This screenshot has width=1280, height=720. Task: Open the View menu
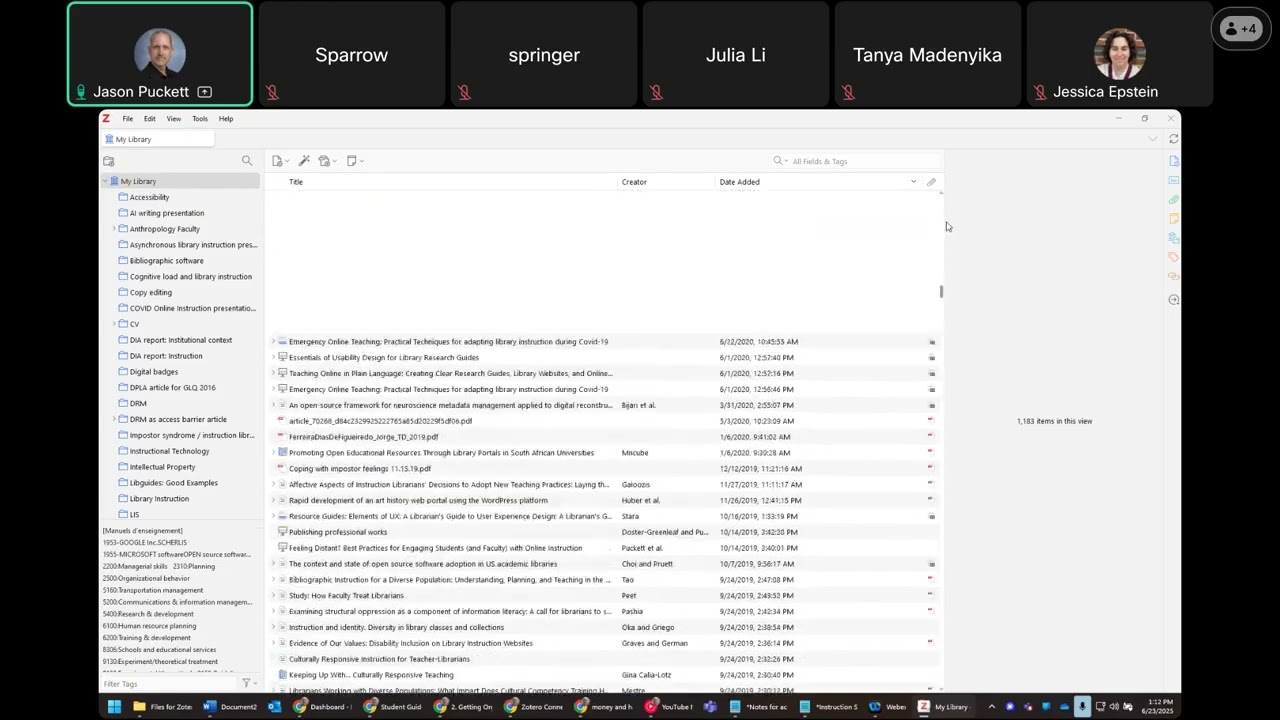pos(174,119)
